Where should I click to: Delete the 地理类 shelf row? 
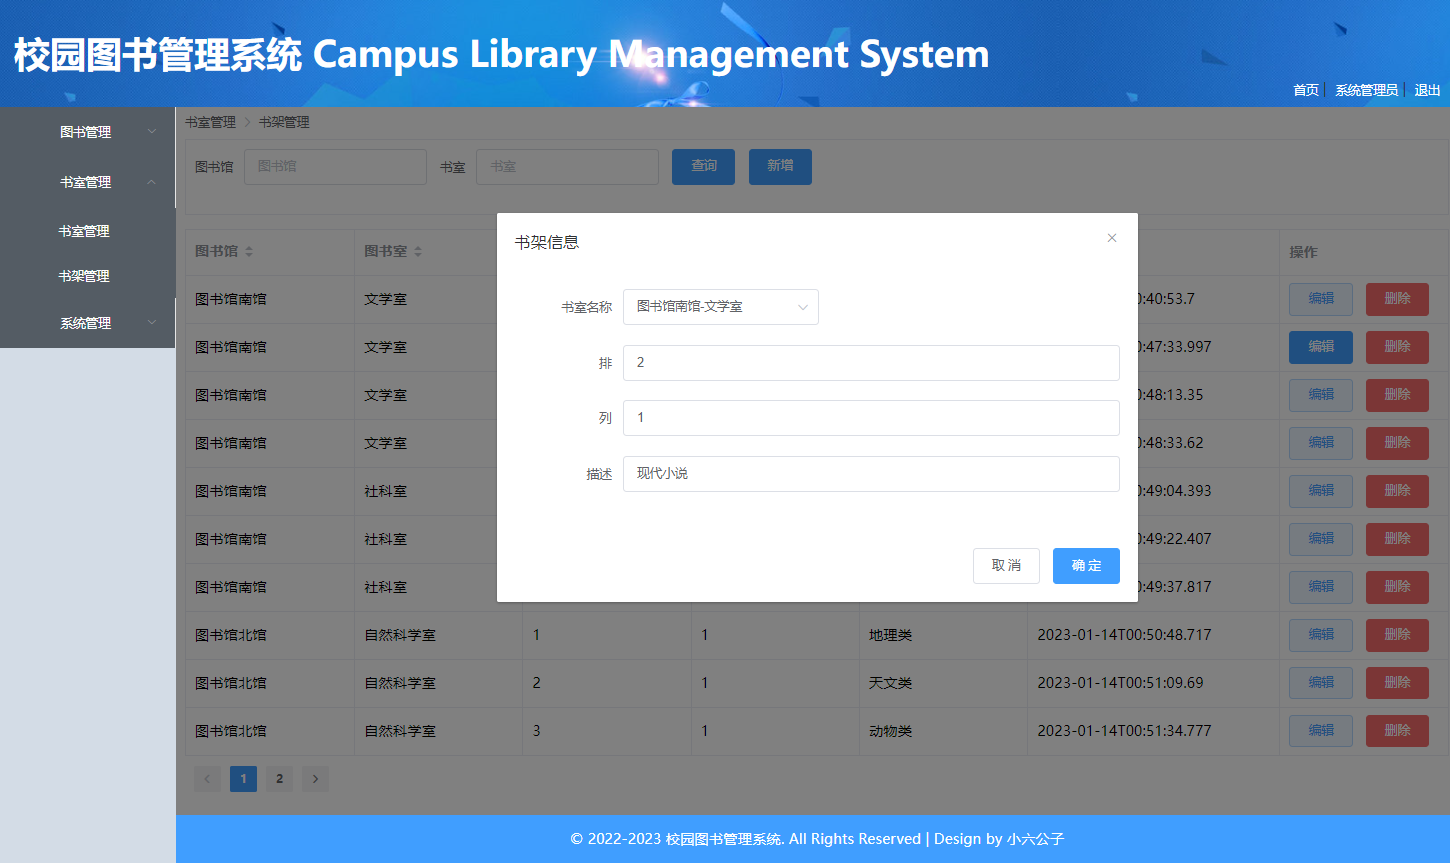(1397, 635)
